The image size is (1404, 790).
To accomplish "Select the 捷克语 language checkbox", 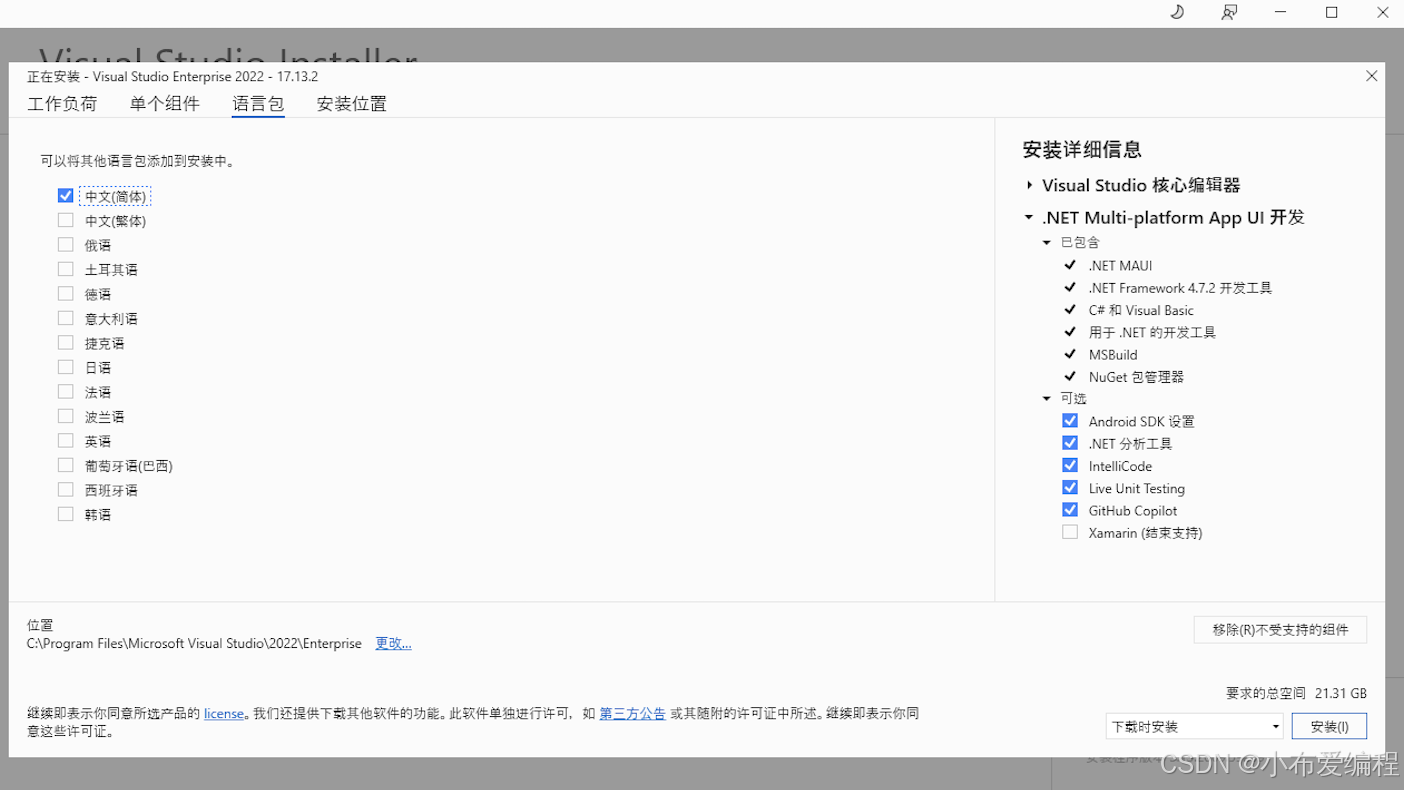I will tap(66, 343).
